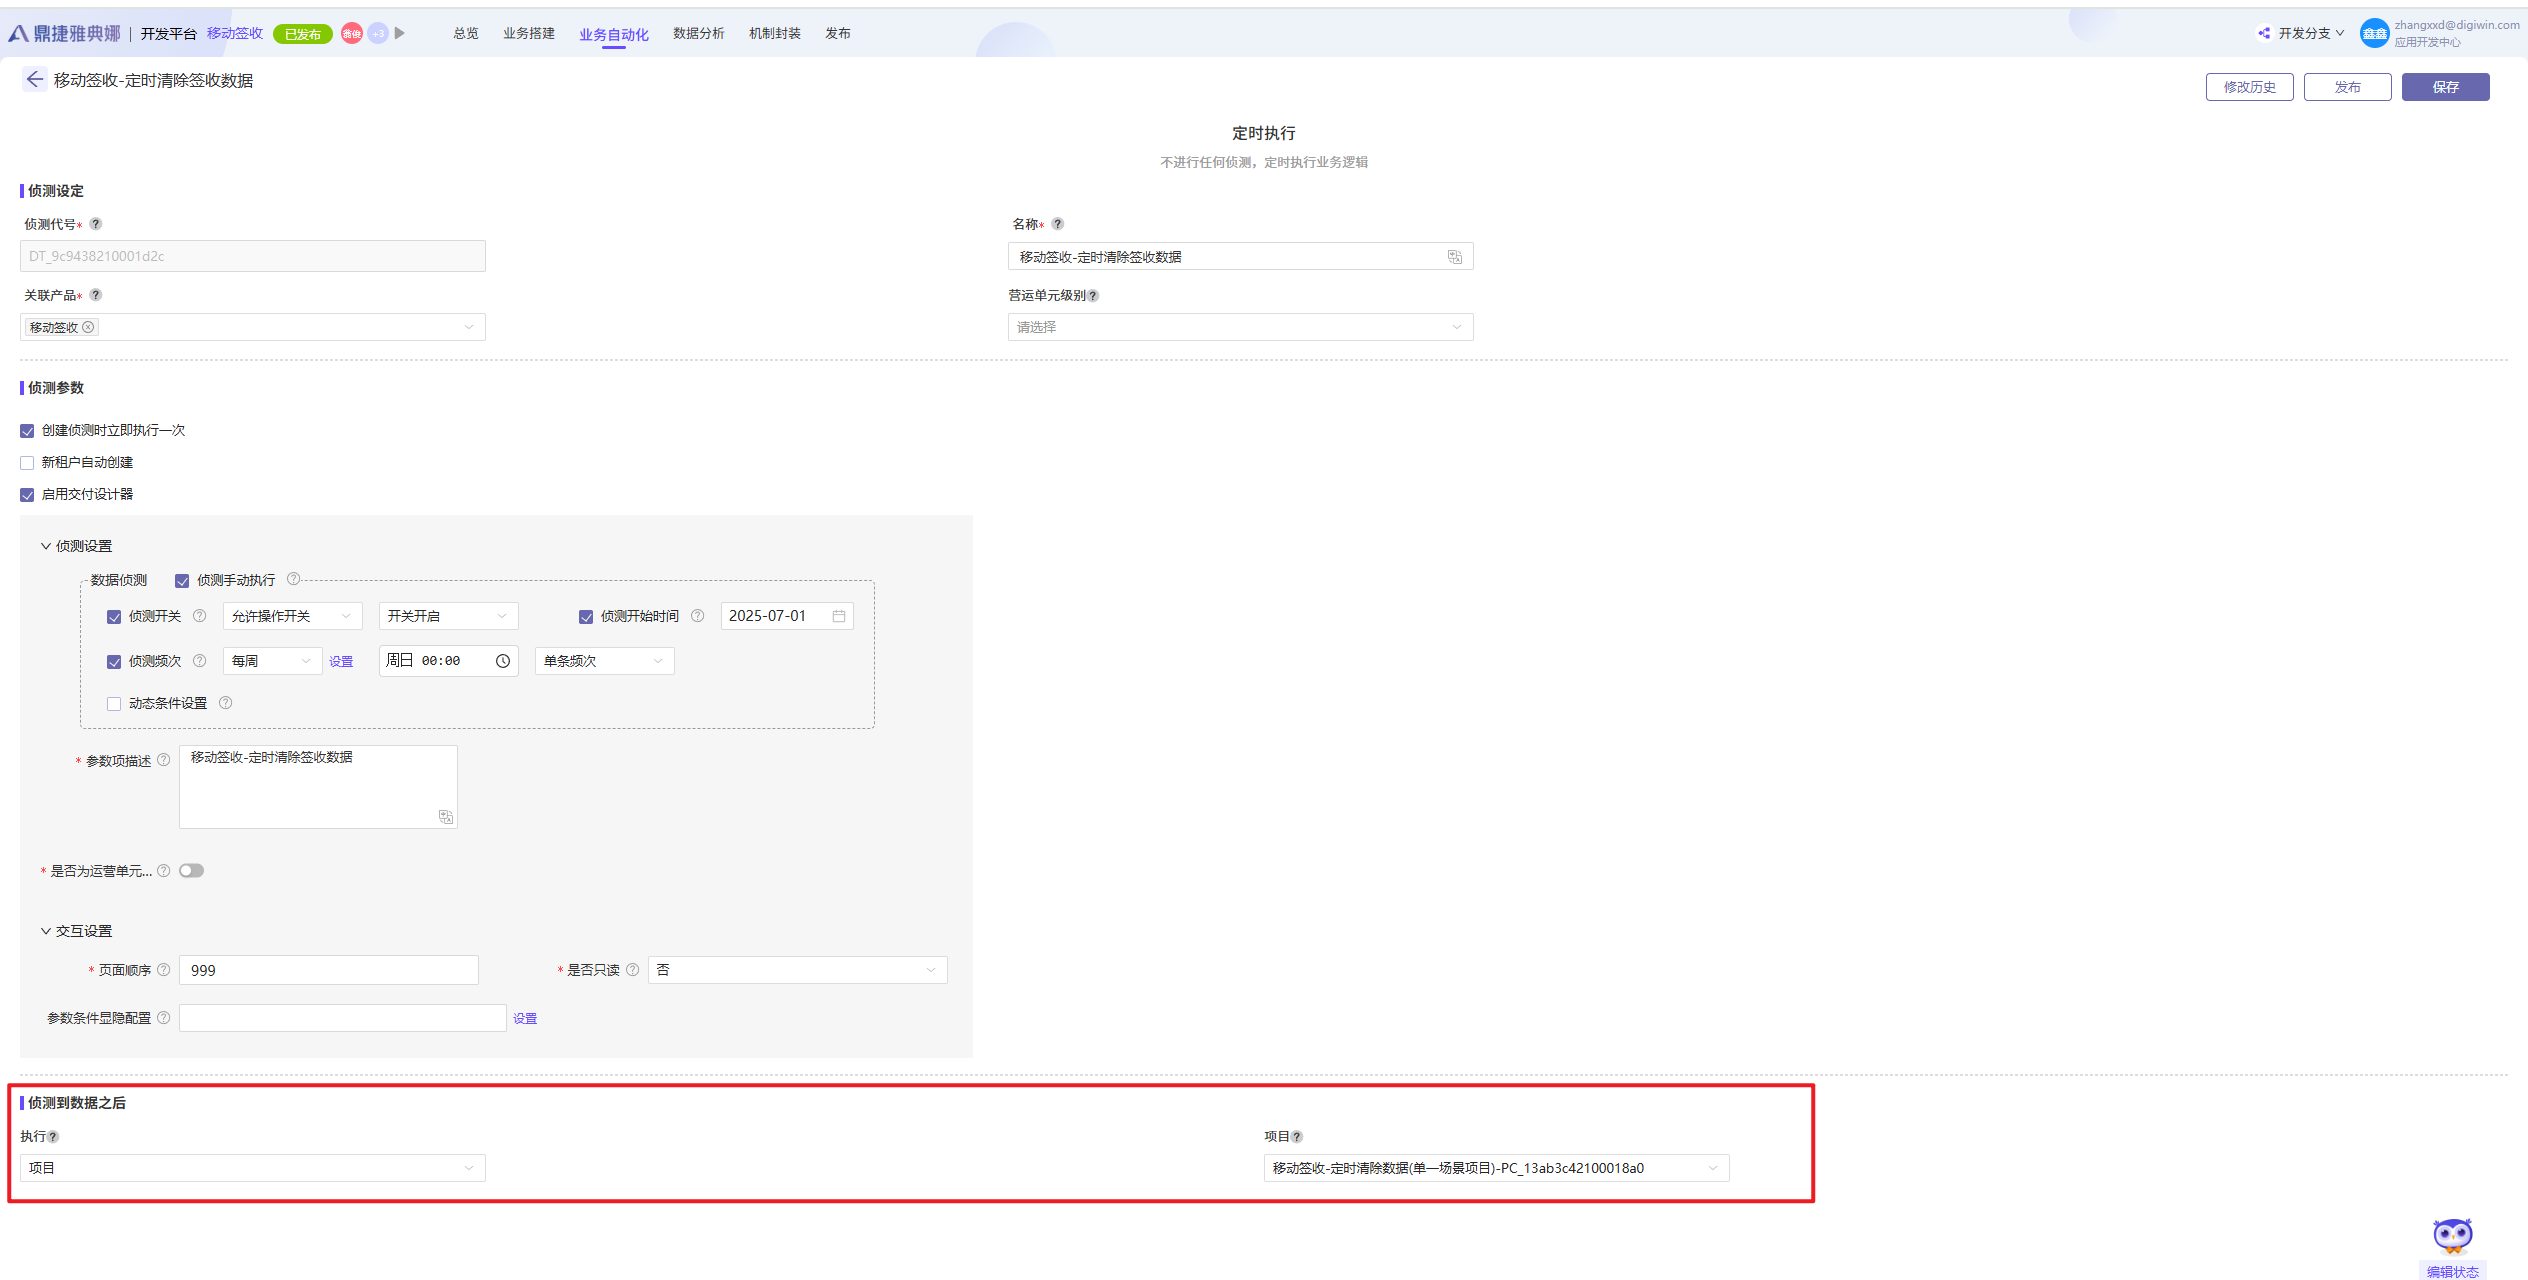The height and width of the screenshot is (1280, 2528).
Task: Open 每周 frequency dropdown
Action: [x=272, y=661]
